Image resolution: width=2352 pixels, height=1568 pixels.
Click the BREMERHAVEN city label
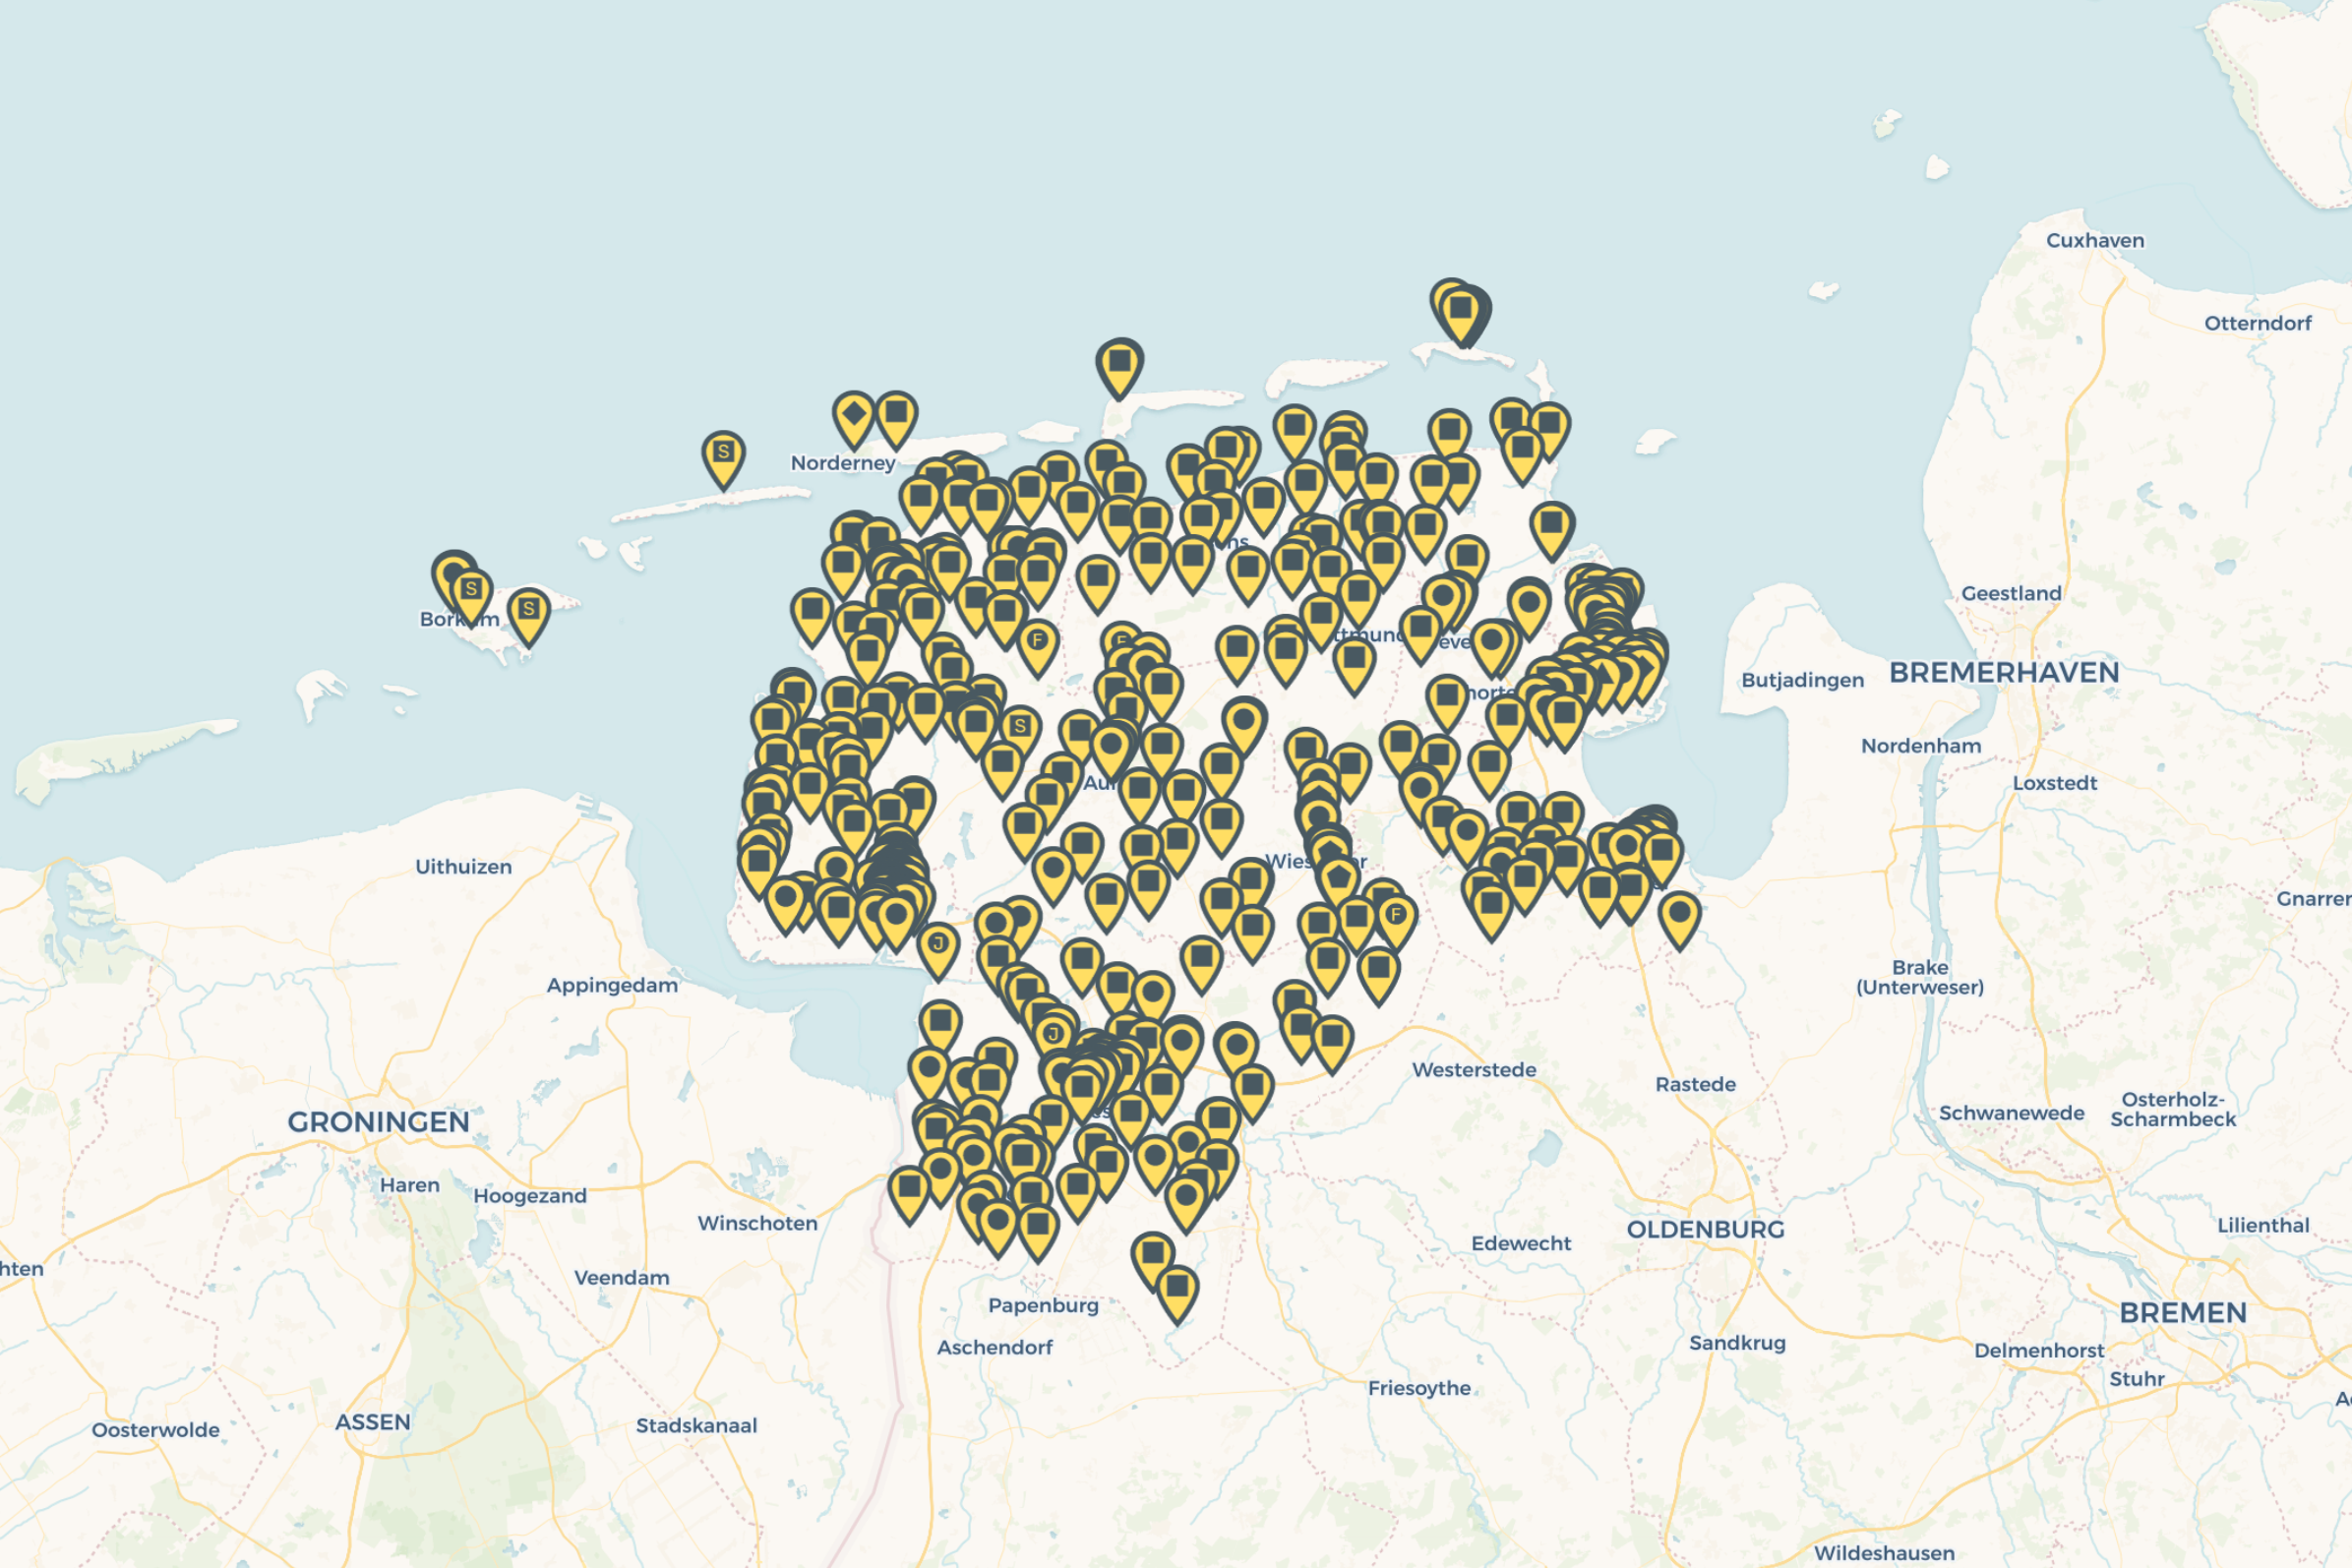pyautogui.click(x=2004, y=672)
